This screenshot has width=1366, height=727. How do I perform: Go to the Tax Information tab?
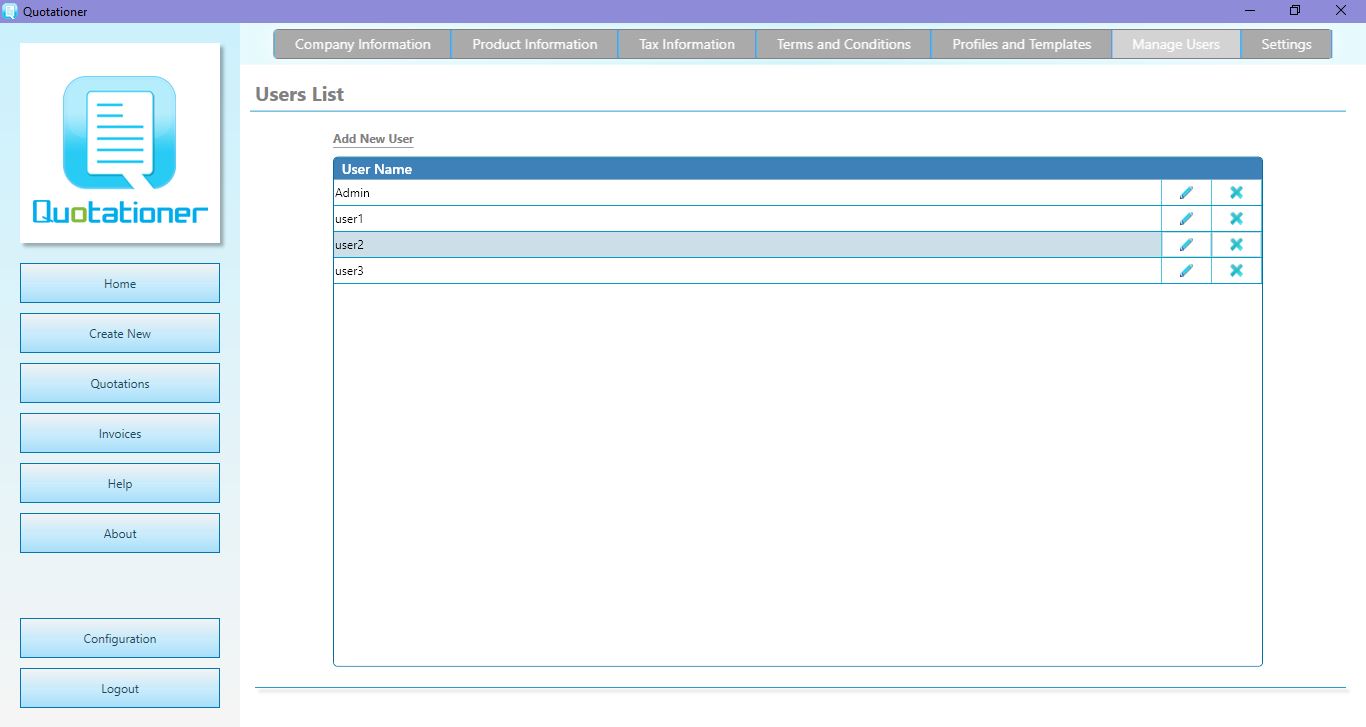point(686,44)
